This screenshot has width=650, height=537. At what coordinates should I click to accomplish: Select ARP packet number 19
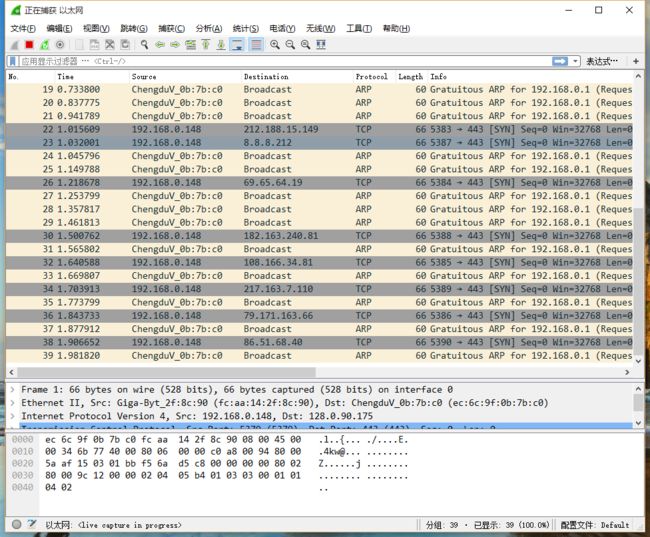319,90
